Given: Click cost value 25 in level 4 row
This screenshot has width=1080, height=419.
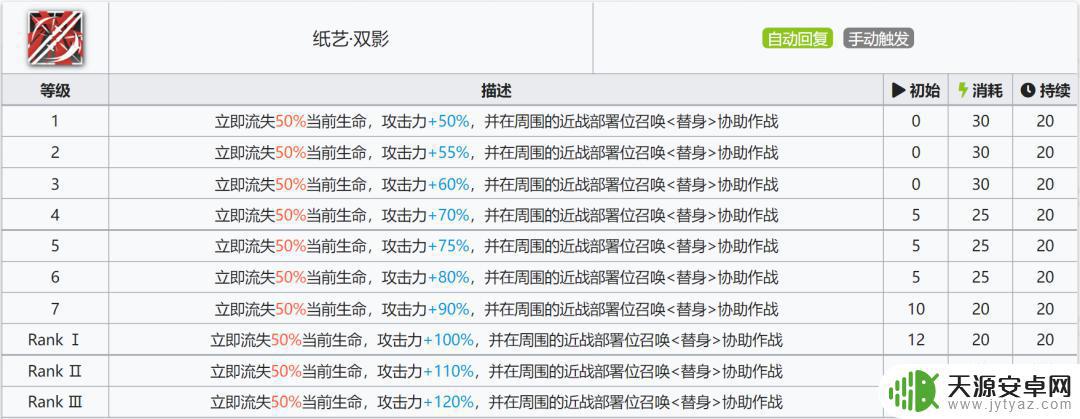Looking at the screenshot, I should [981, 215].
